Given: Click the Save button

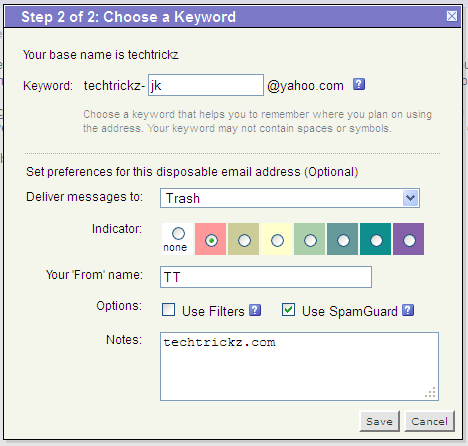Looking at the screenshot, I should click(379, 421).
